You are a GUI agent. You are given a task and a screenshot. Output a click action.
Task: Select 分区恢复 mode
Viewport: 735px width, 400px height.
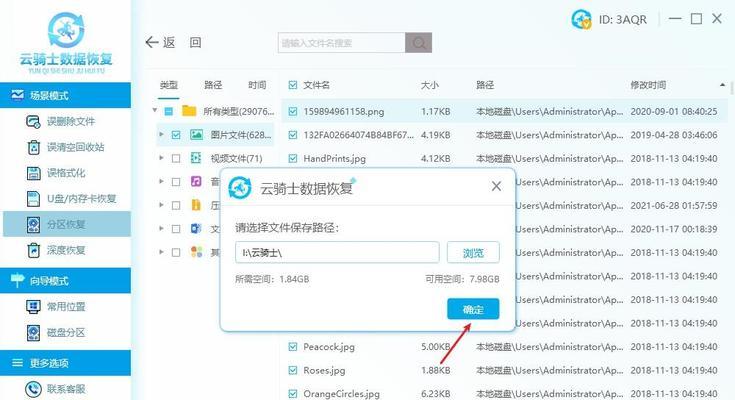coord(67,224)
